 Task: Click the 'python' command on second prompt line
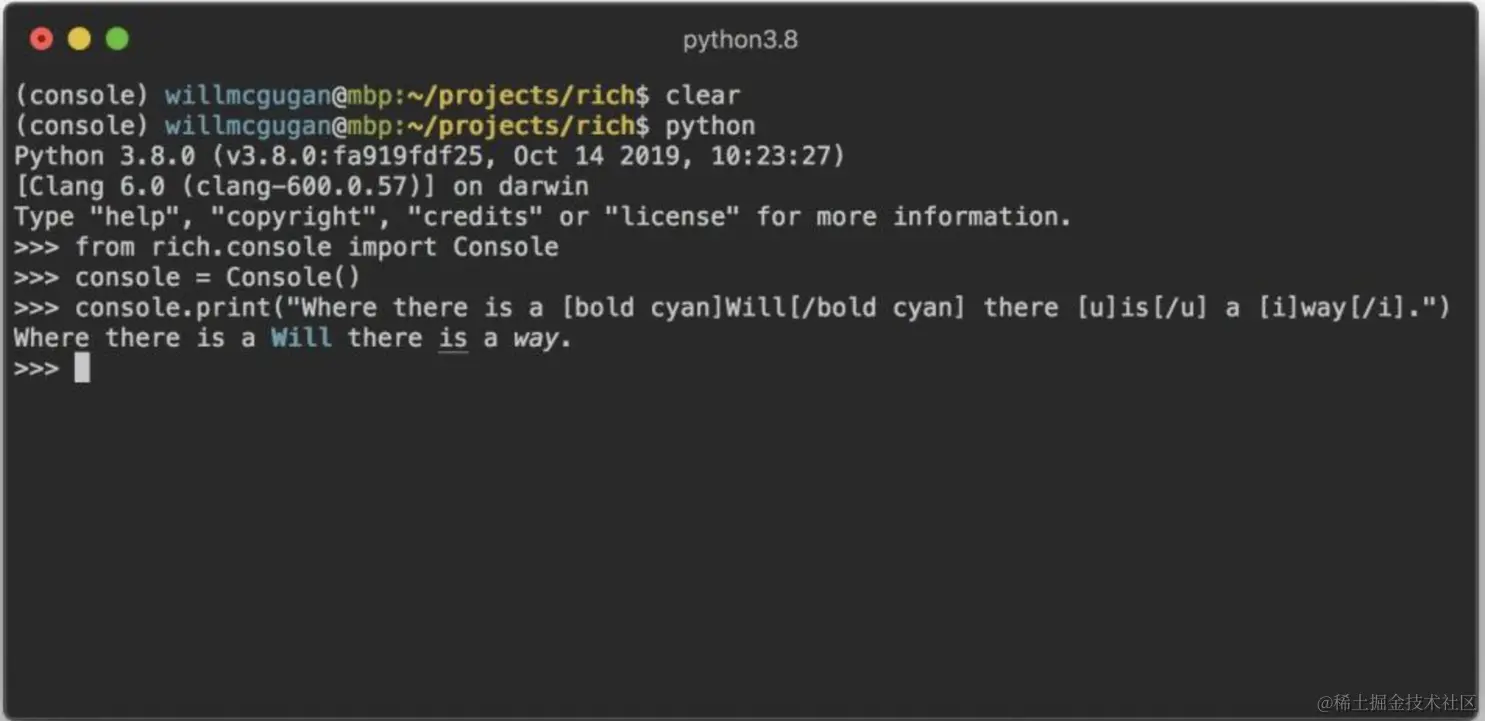point(710,126)
